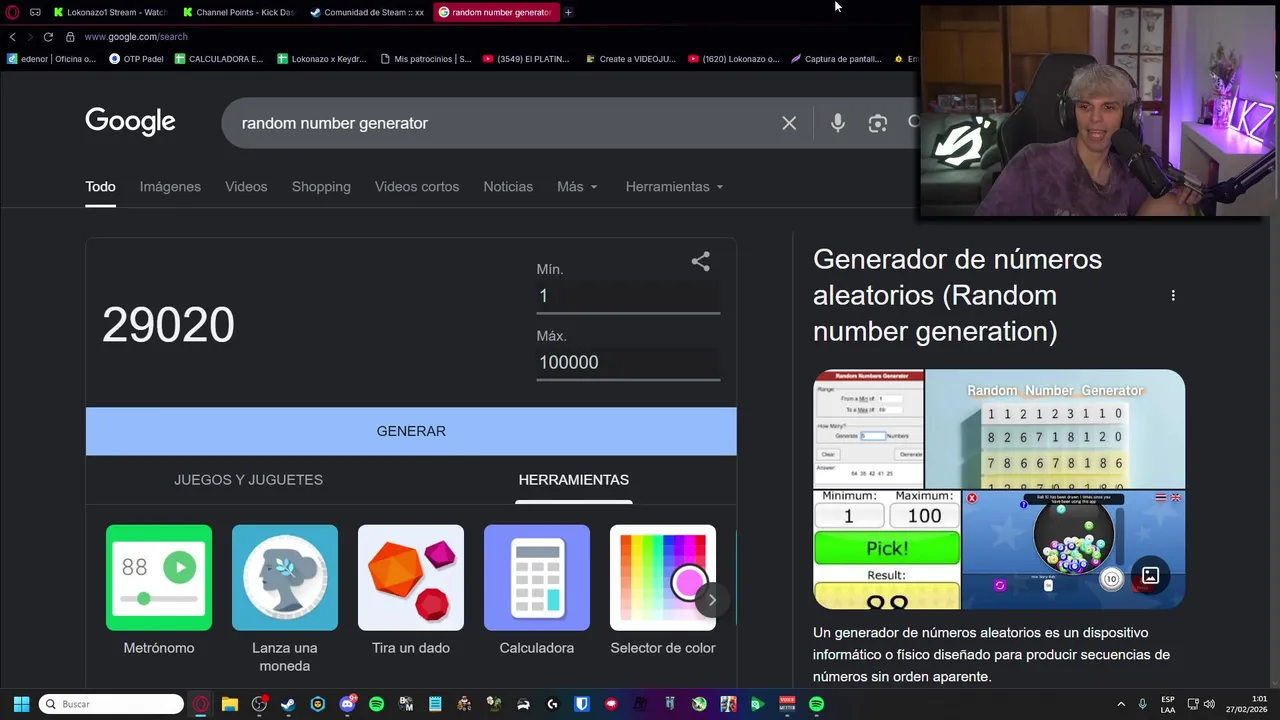Switch to the Shopping results tab
Screen dimensions: 1280x720
point(321,187)
